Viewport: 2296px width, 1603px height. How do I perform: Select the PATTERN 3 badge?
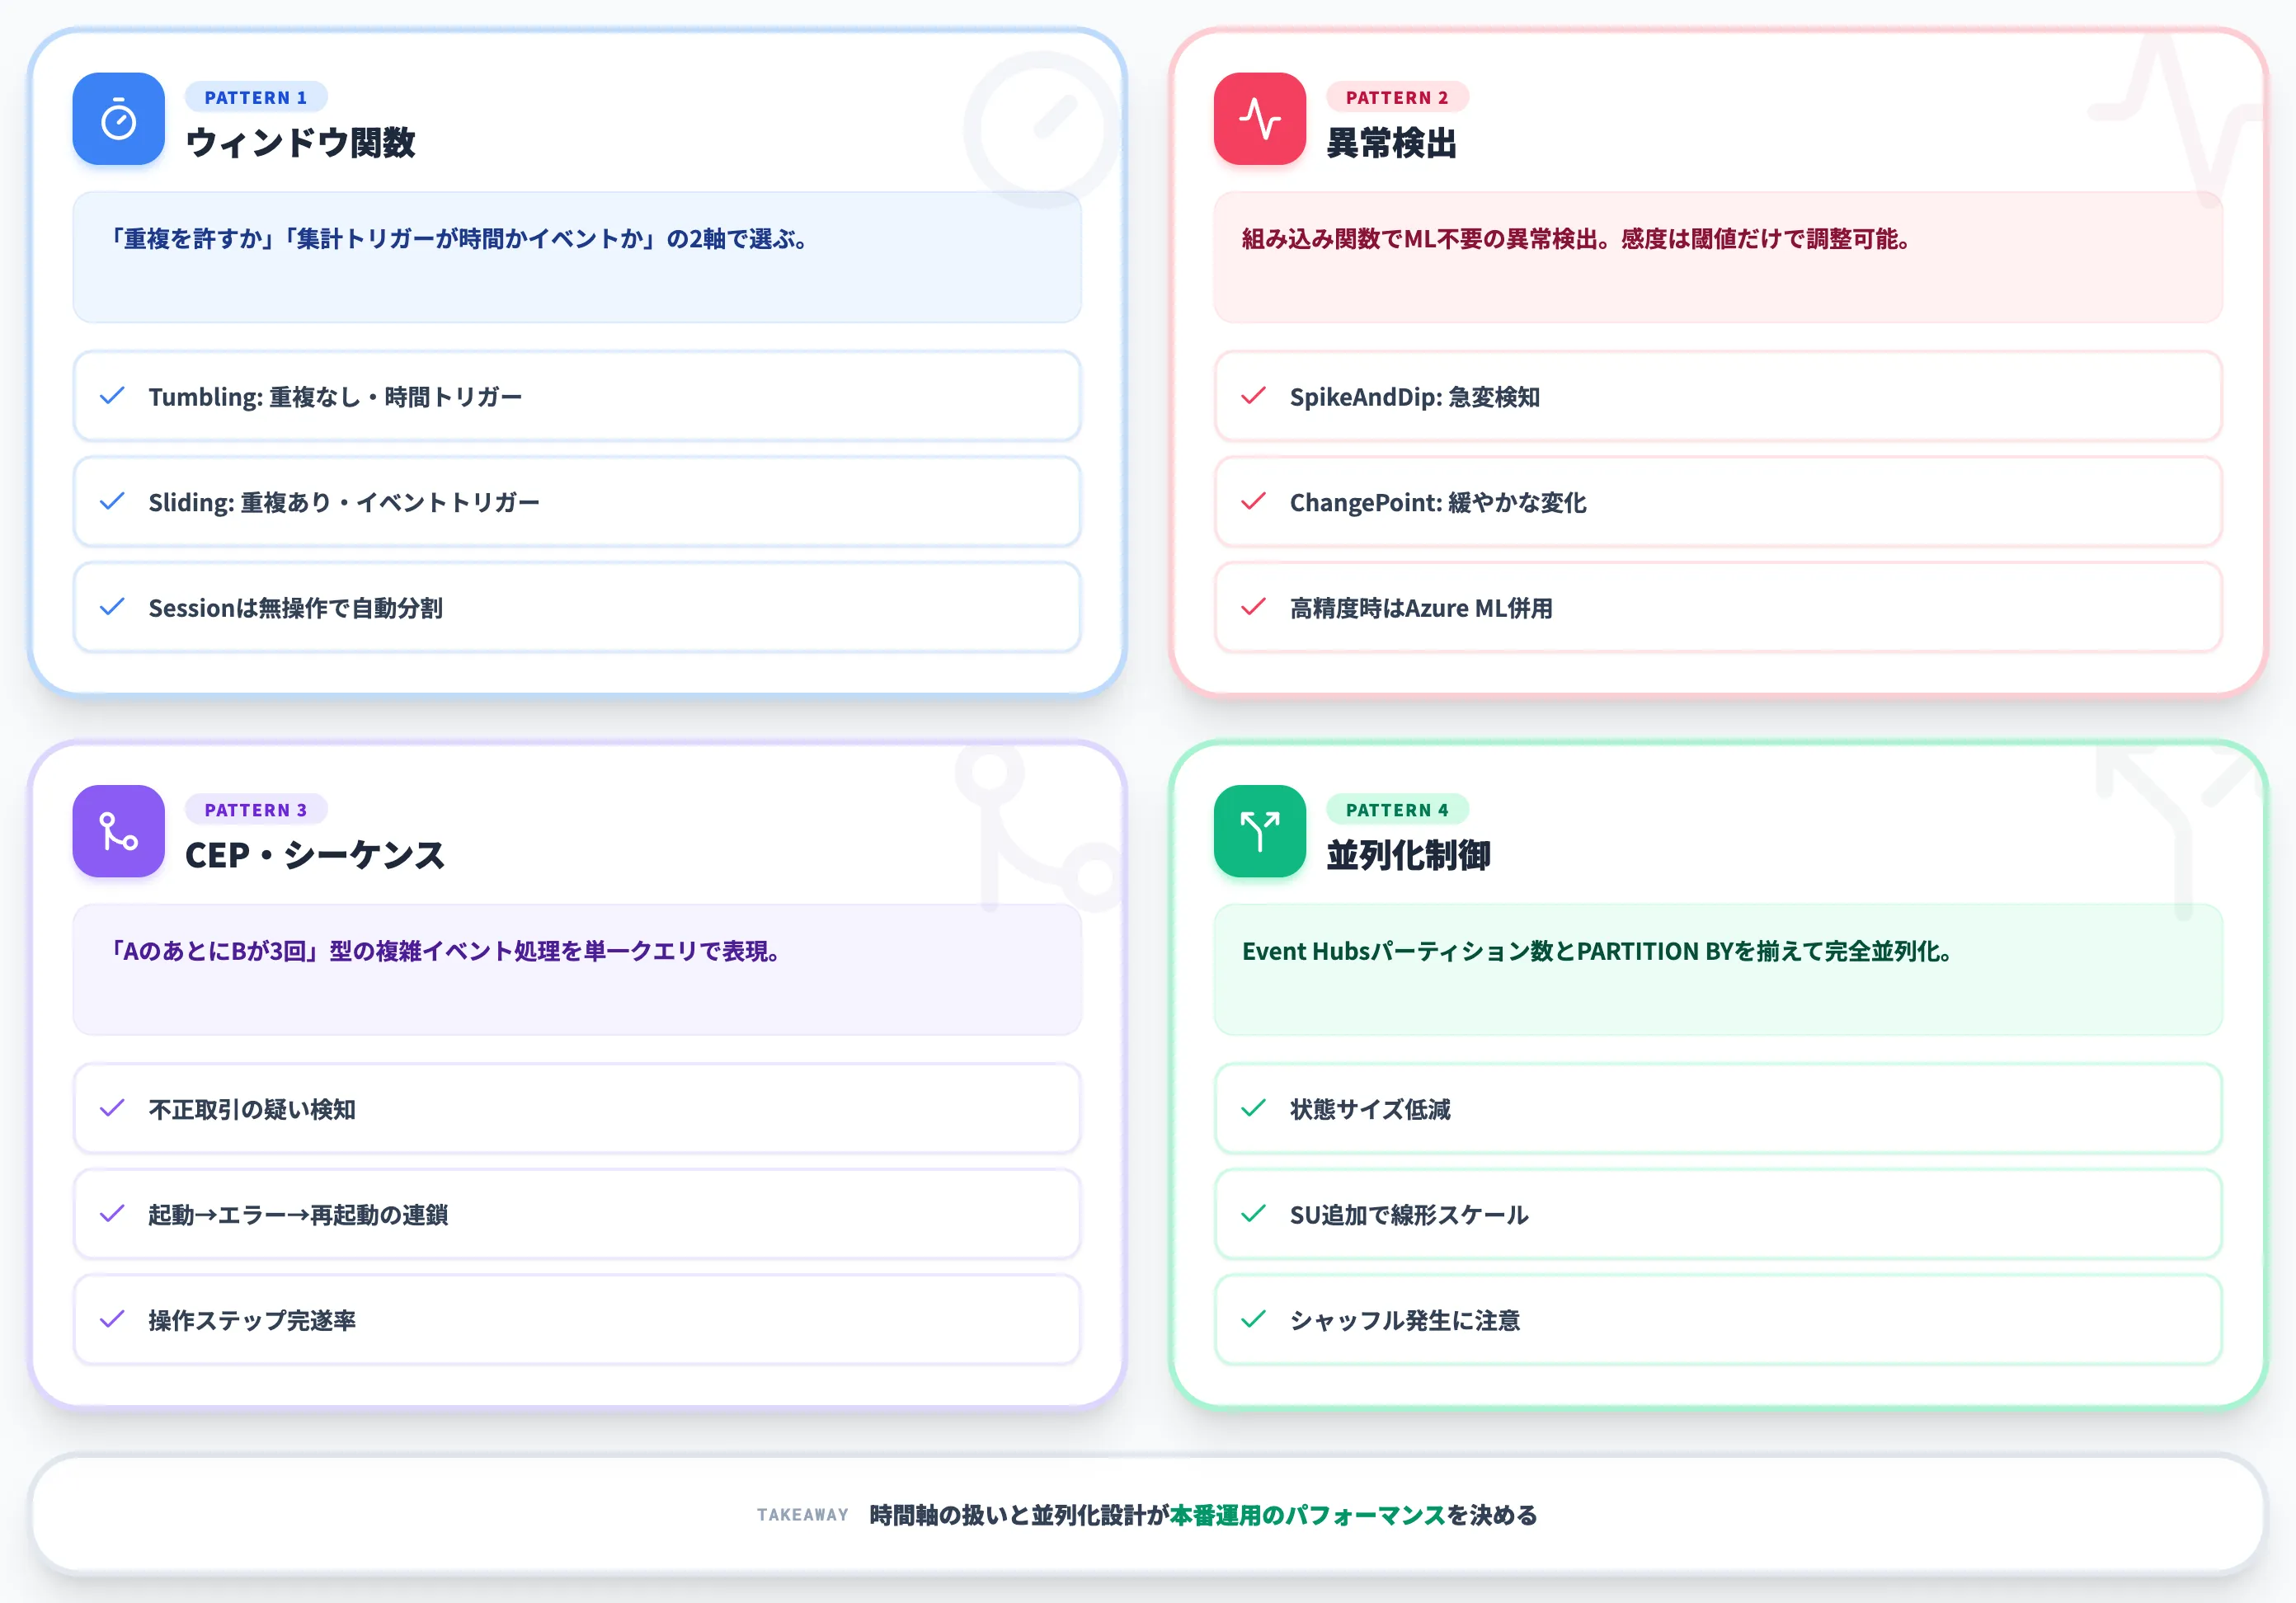[256, 809]
